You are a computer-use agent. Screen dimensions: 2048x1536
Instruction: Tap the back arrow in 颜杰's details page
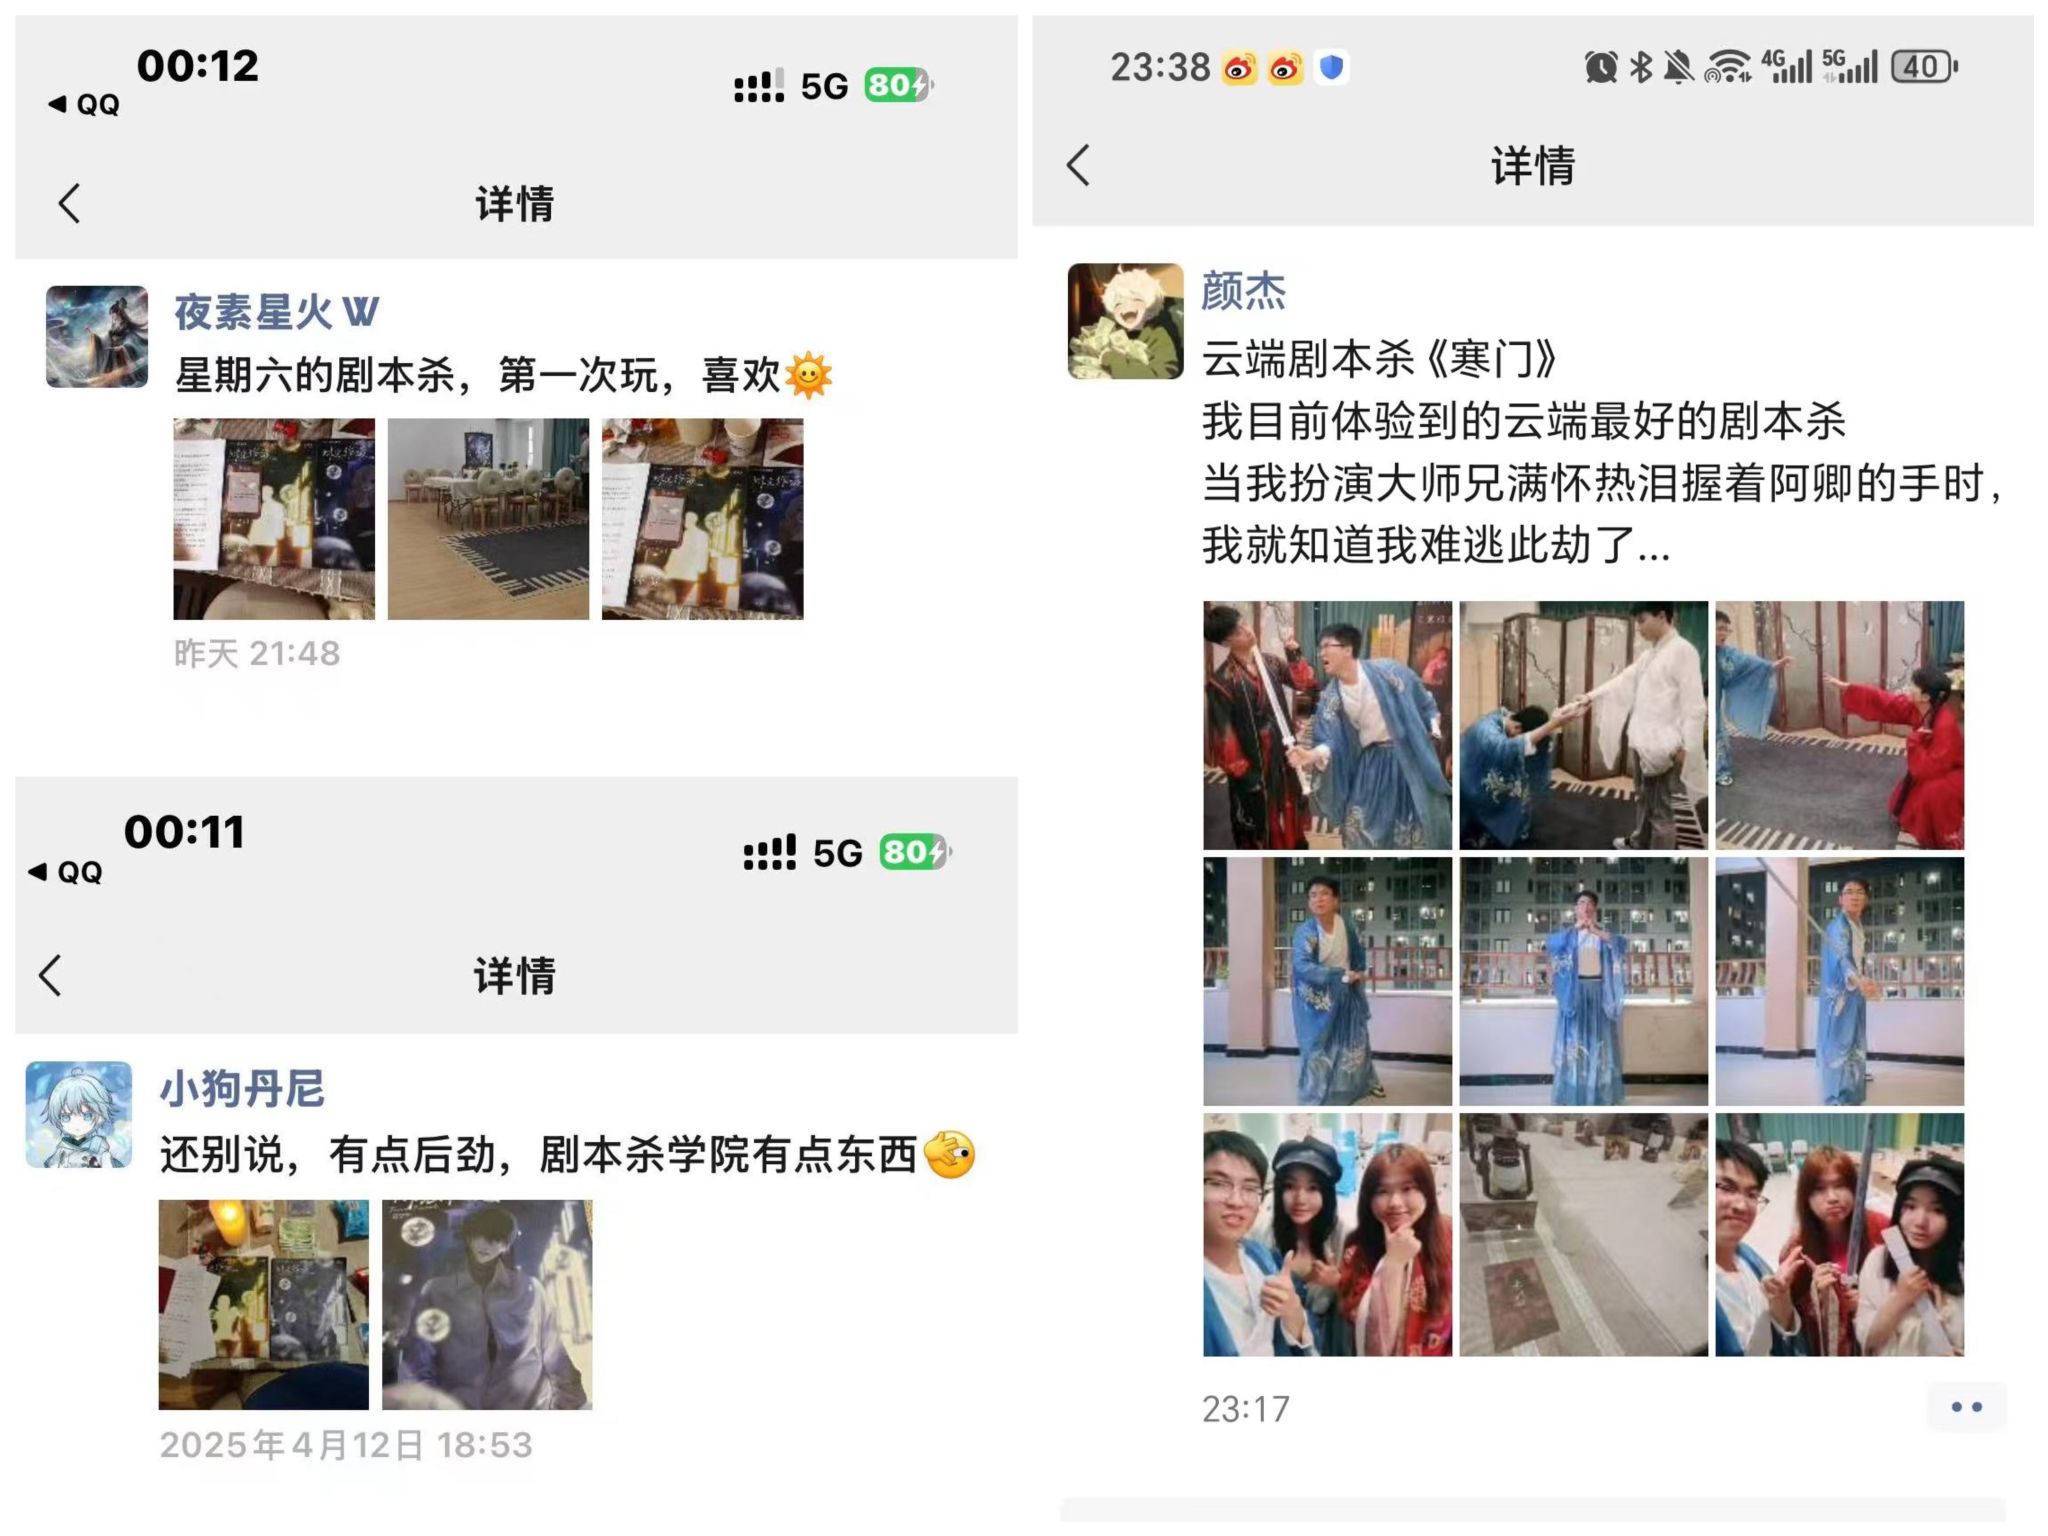[x=1078, y=165]
